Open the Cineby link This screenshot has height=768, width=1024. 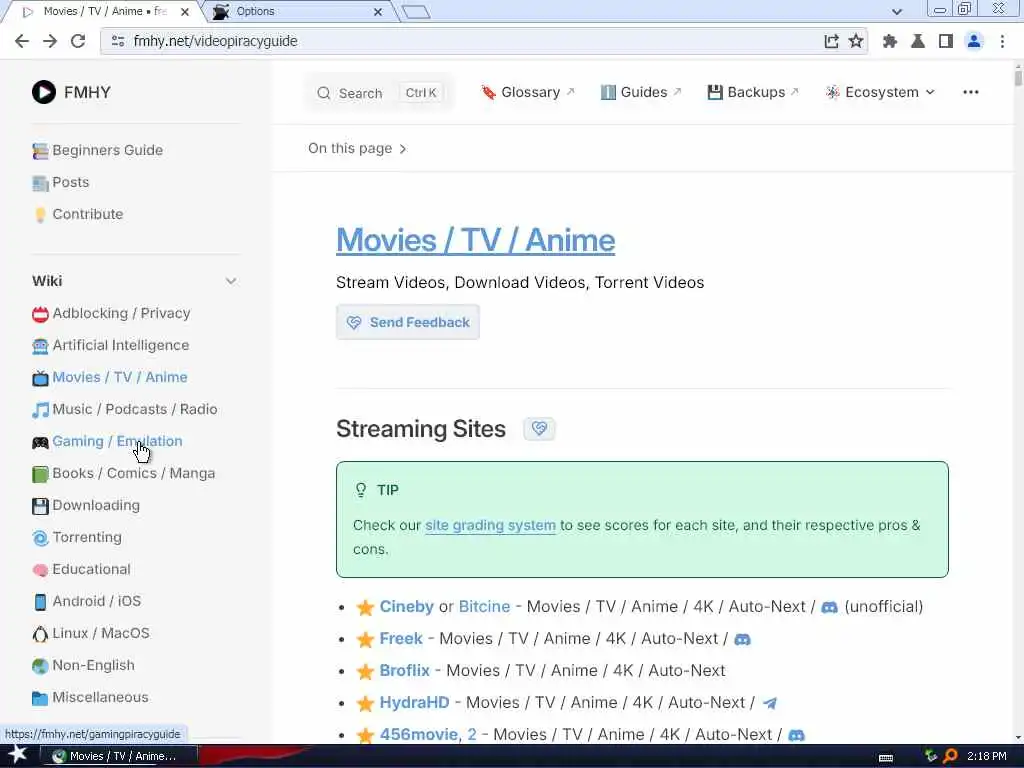pos(406,607)
